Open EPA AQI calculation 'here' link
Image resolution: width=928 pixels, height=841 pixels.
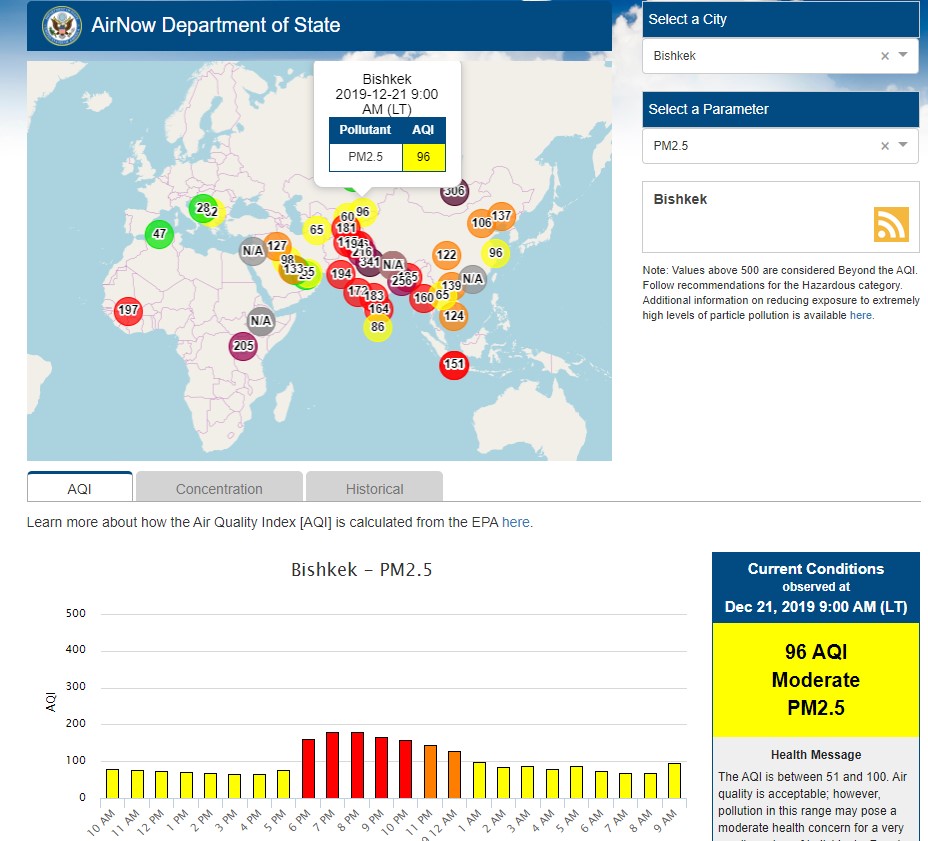tap(516, 522)
